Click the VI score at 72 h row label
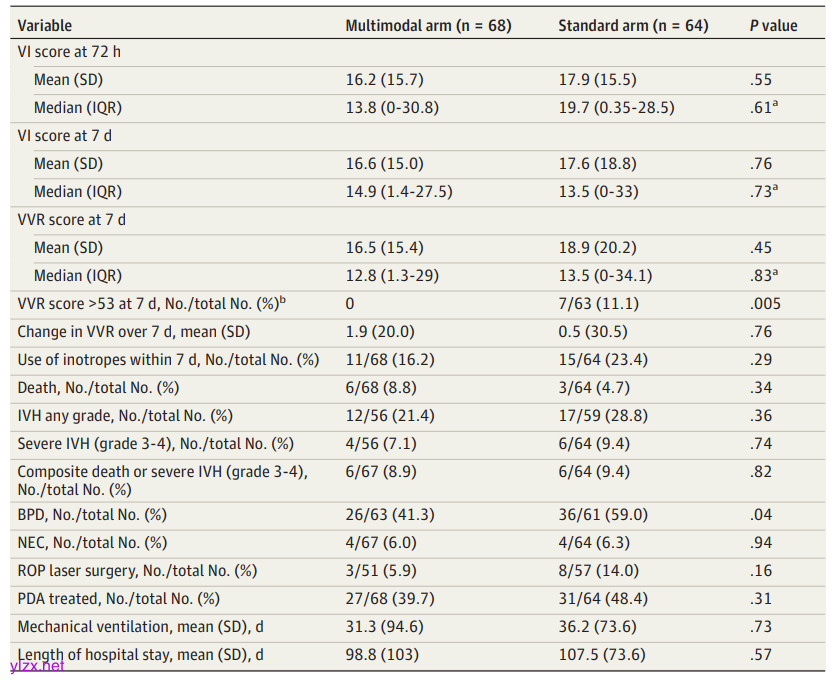 coord(70,51)
